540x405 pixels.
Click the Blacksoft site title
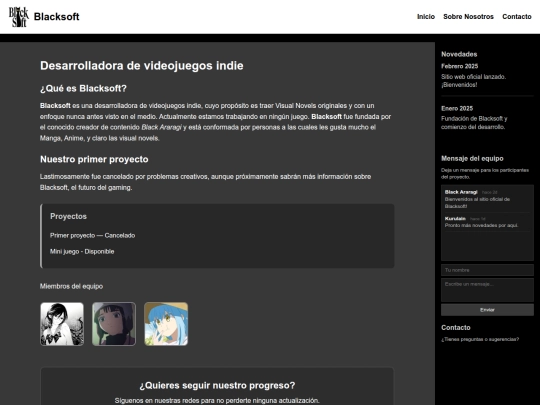(56, 17)
